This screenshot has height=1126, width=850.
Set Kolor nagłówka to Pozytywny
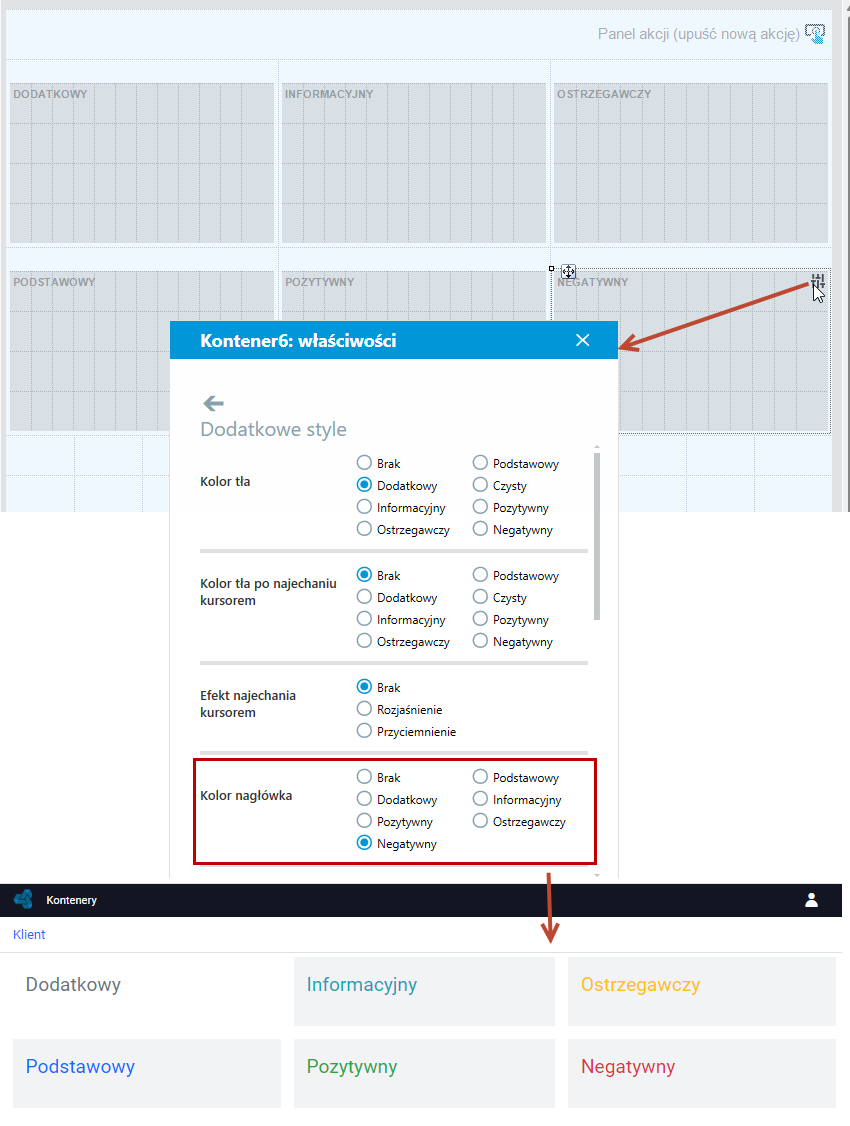365,821
